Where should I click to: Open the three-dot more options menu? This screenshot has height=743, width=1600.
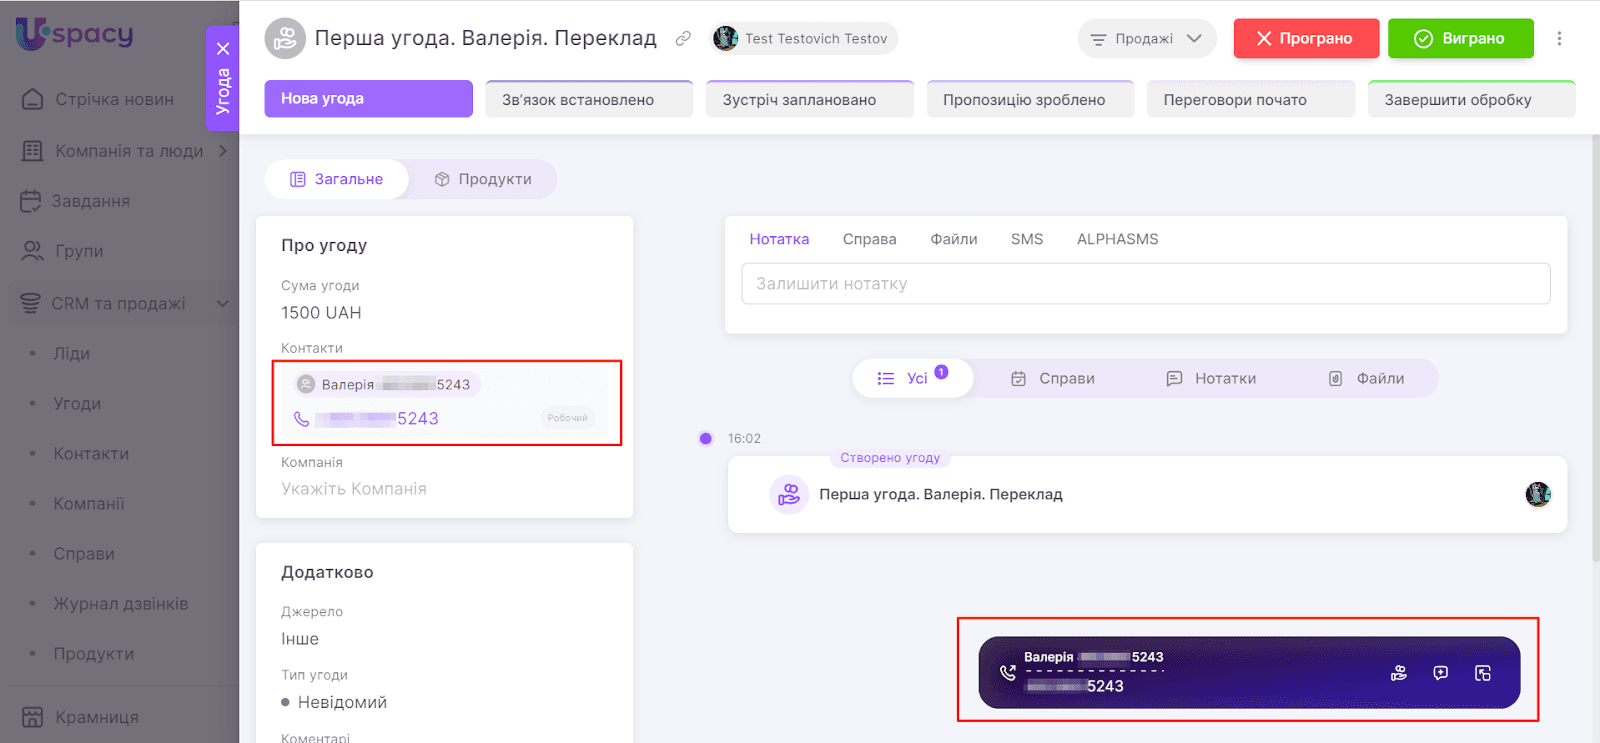[x=1559, y=39]
